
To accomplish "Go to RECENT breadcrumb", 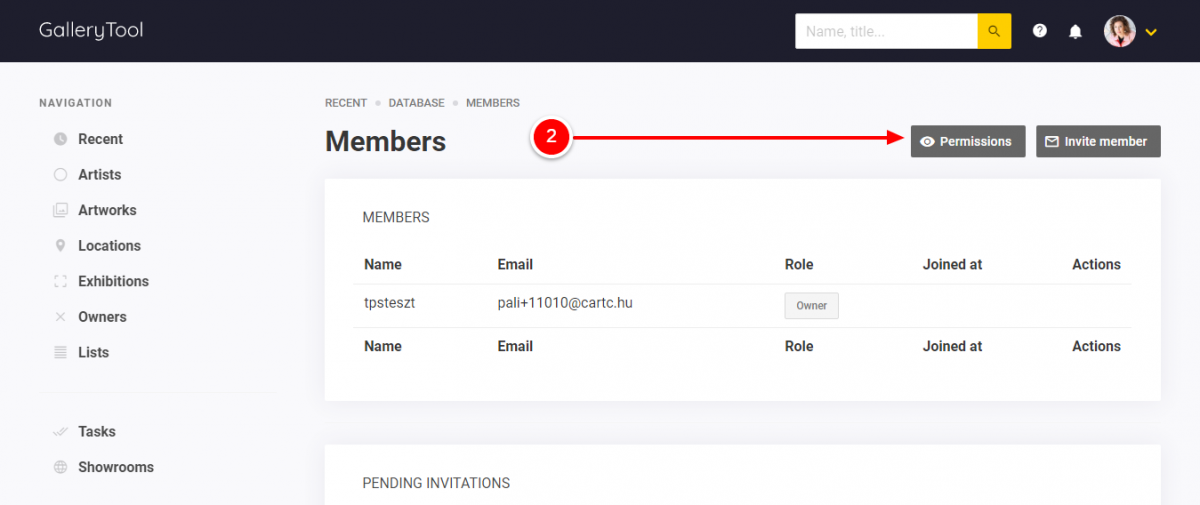I will (x=346, y=103).
